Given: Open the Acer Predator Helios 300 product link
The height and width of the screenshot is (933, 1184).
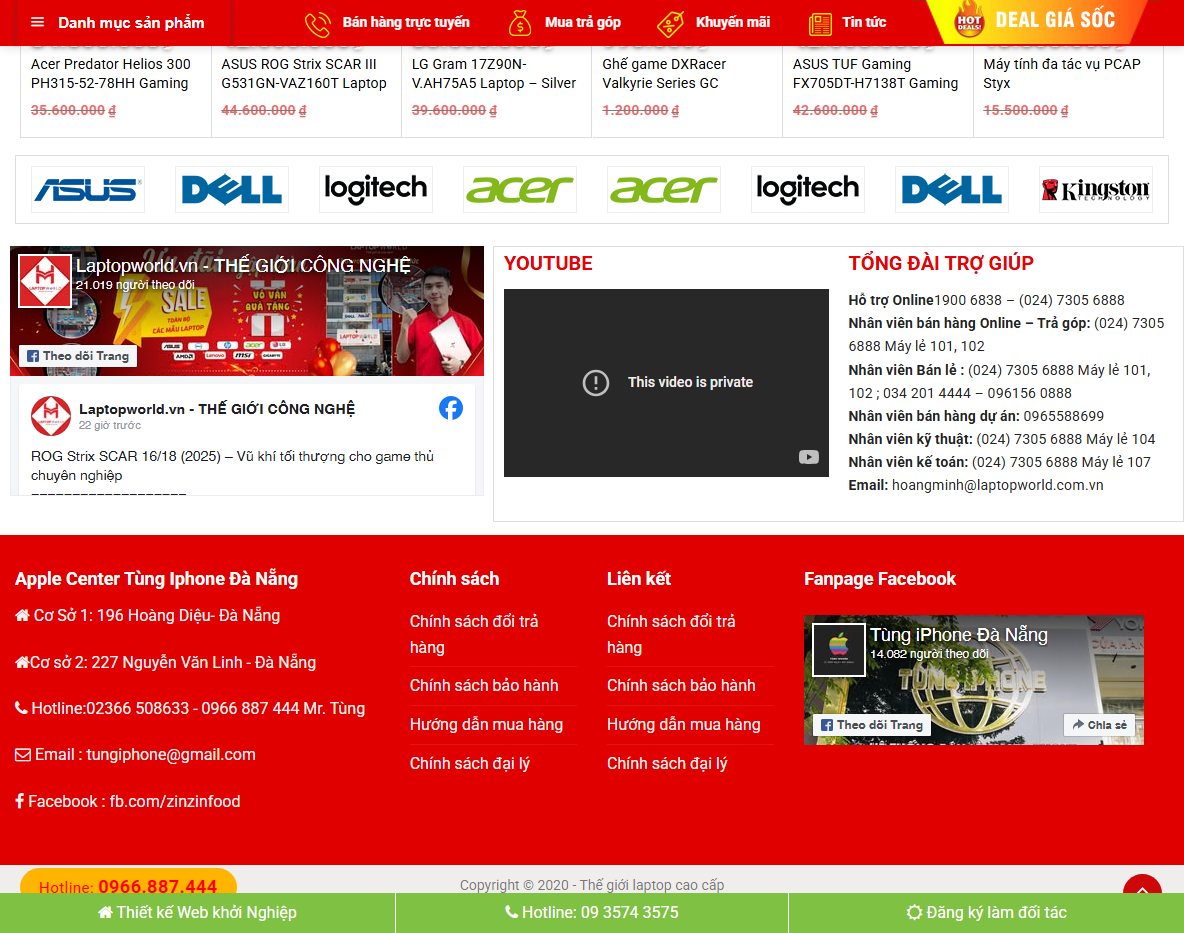Looking at the screenshot, I should pyautogui.click(x=110, y=73).
